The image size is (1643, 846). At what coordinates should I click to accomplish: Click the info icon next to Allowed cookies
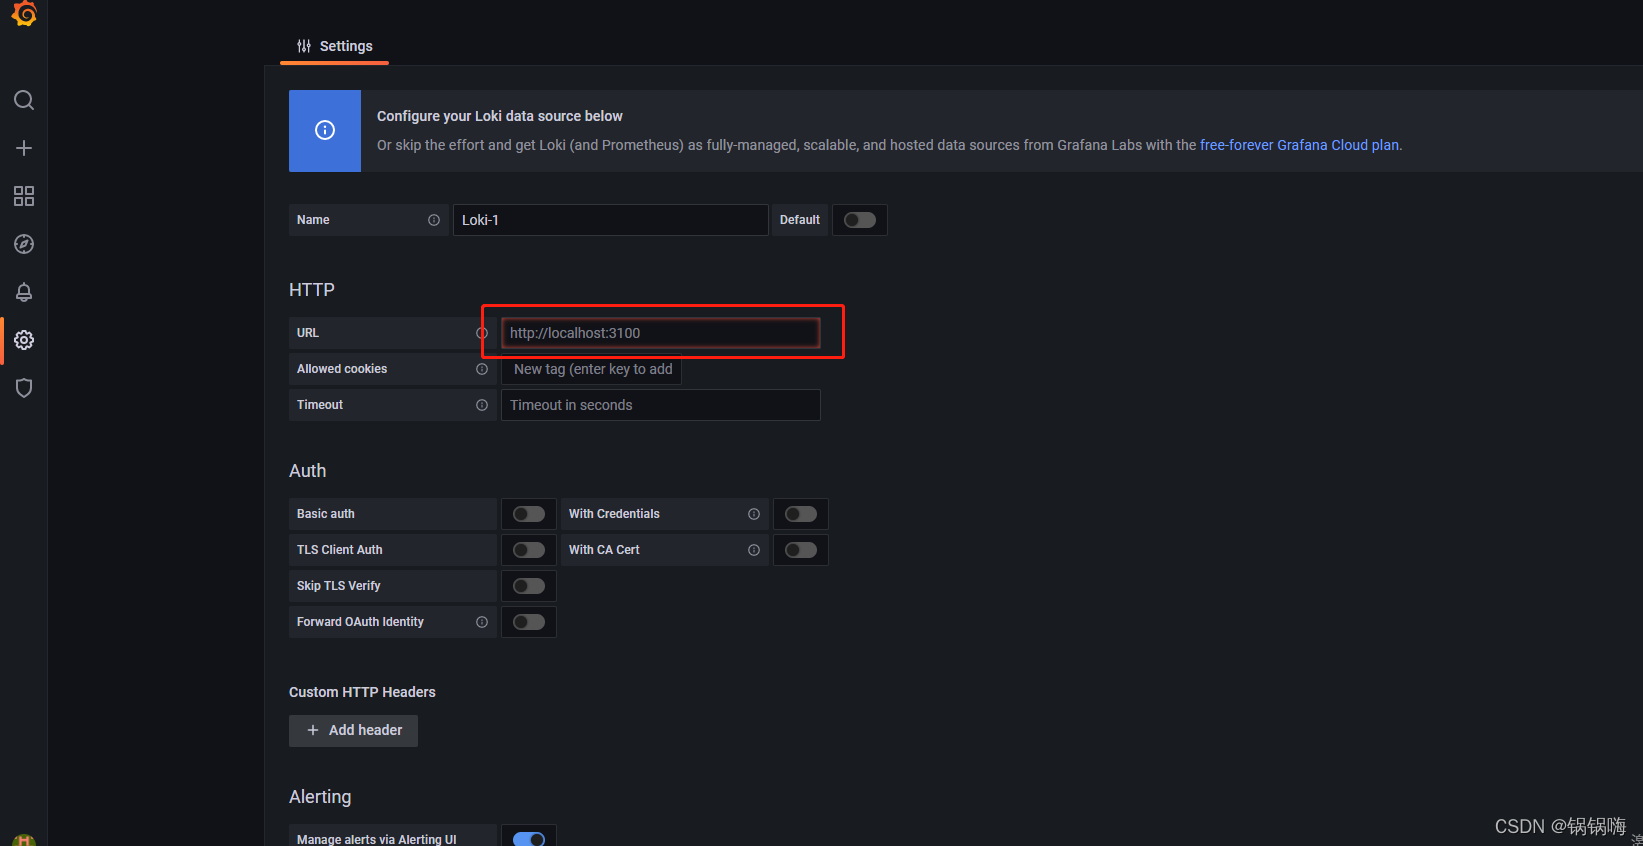[482, 369]
